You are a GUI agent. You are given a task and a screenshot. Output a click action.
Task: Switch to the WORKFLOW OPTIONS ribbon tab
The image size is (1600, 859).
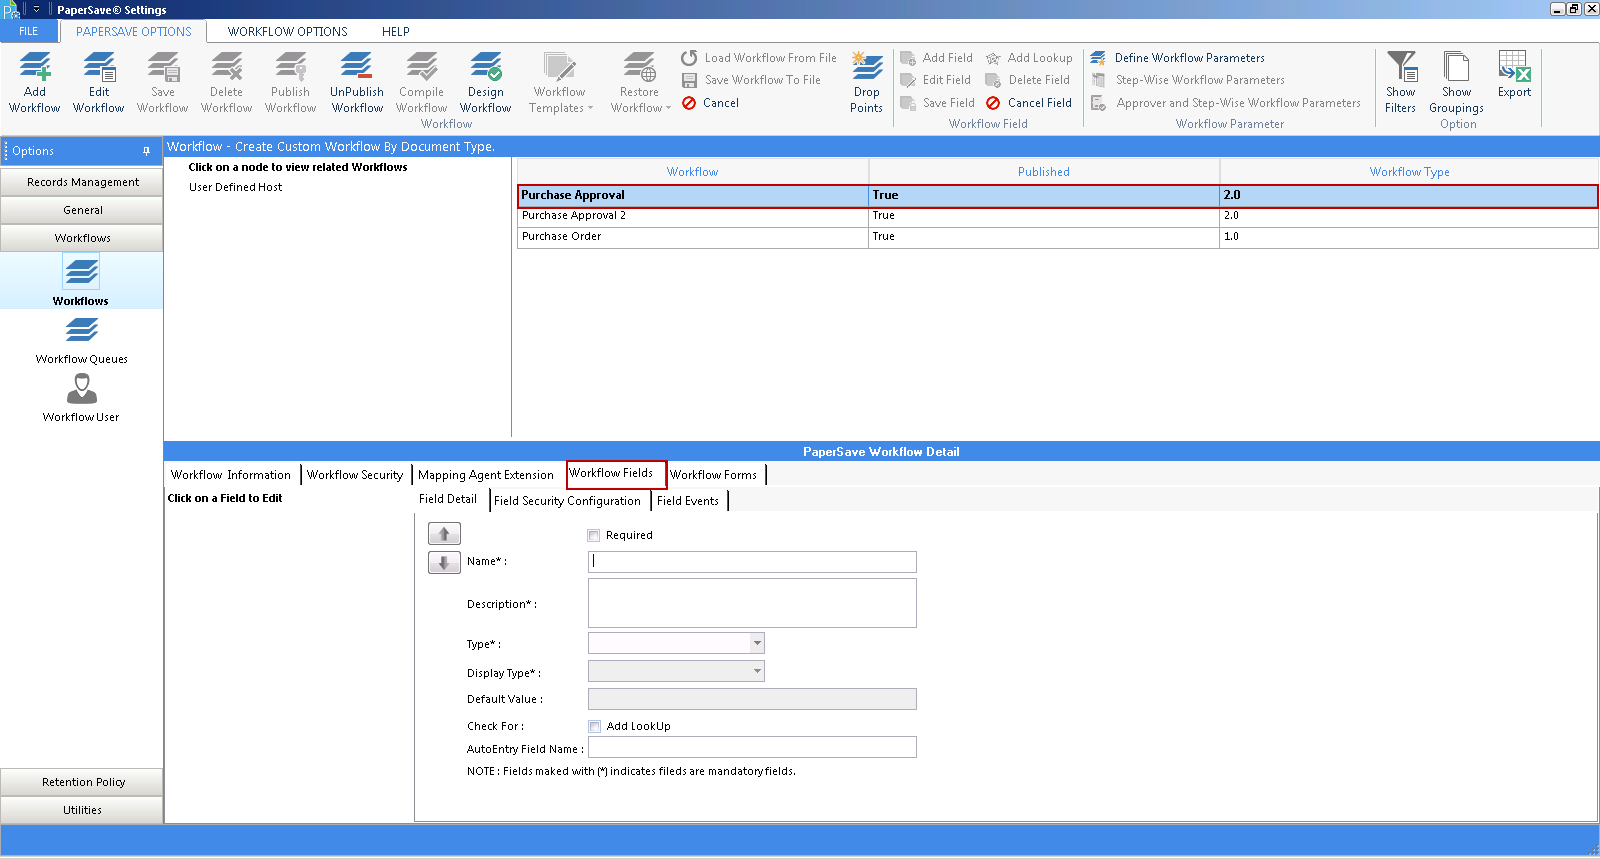[288, 31]
